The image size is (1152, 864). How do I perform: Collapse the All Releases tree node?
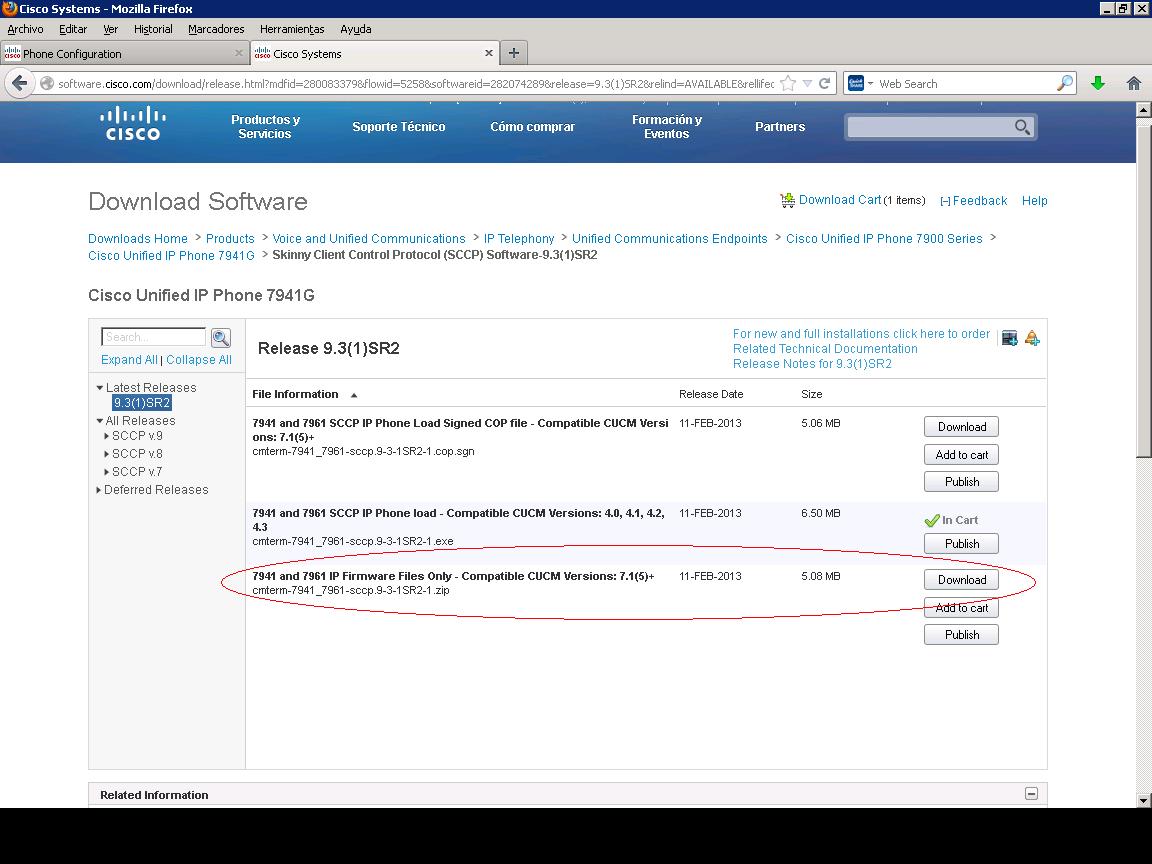100,420
